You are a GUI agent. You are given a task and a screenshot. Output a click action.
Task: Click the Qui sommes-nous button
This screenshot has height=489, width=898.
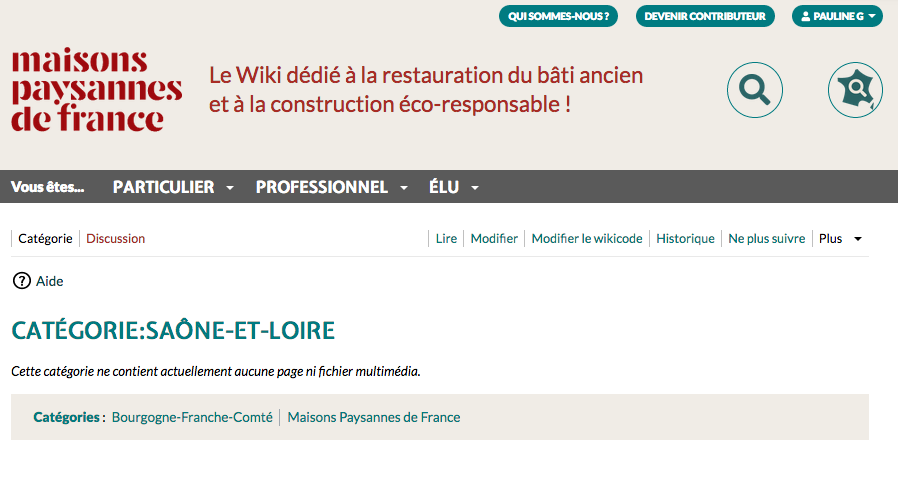point(558,16)
